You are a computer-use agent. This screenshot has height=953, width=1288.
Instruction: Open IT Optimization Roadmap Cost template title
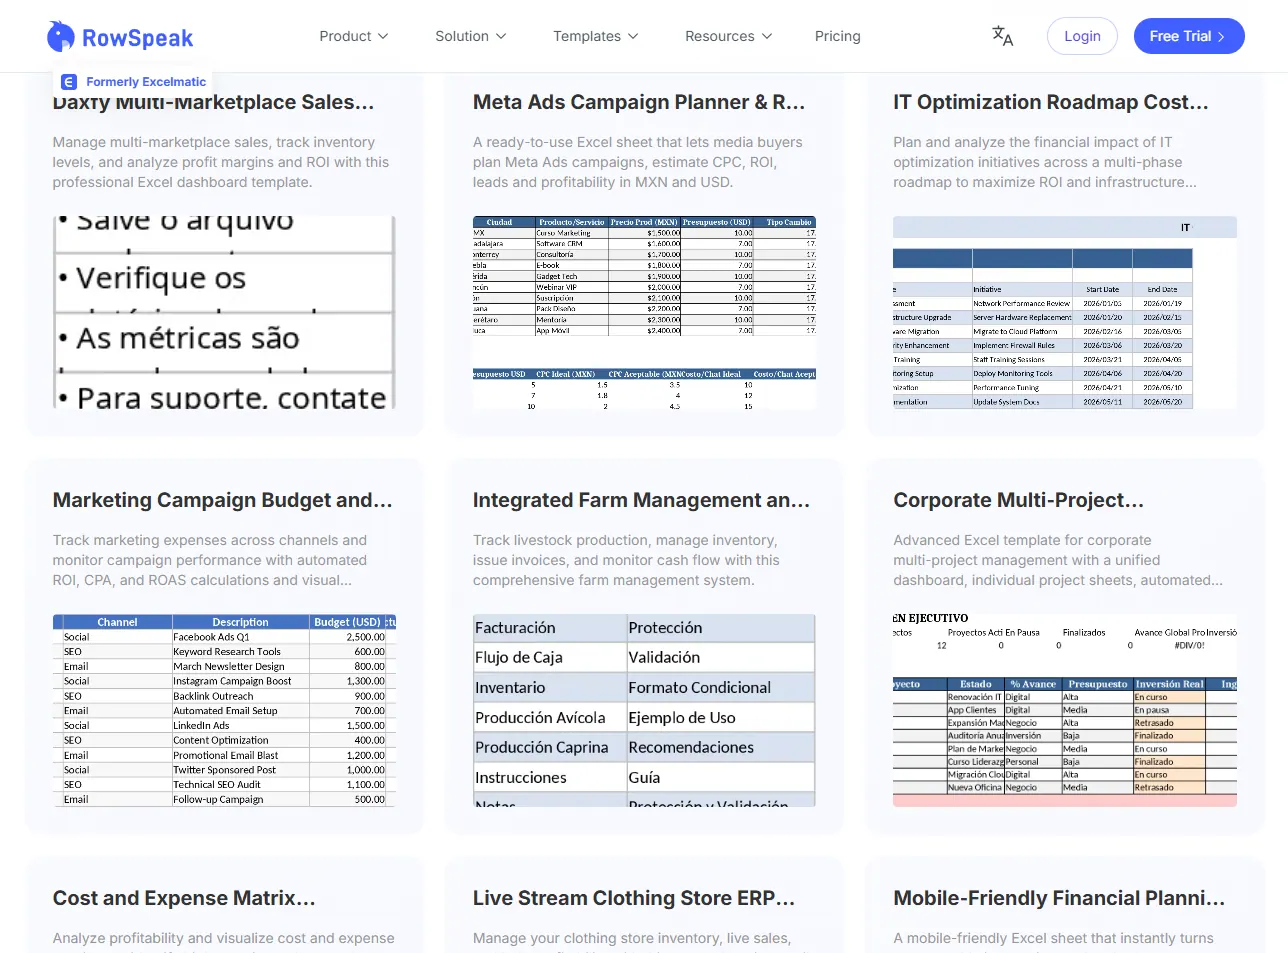pos(1050,102)
